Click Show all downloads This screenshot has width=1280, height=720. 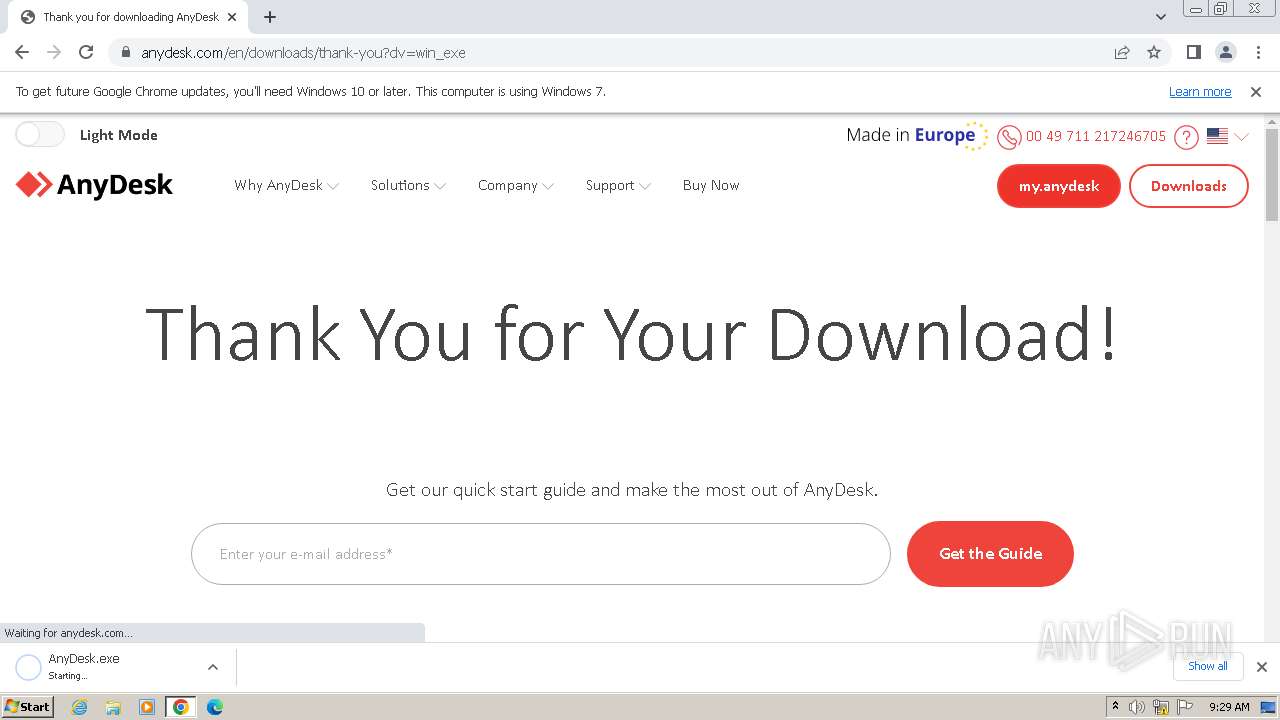click(x=1208, y=666)
